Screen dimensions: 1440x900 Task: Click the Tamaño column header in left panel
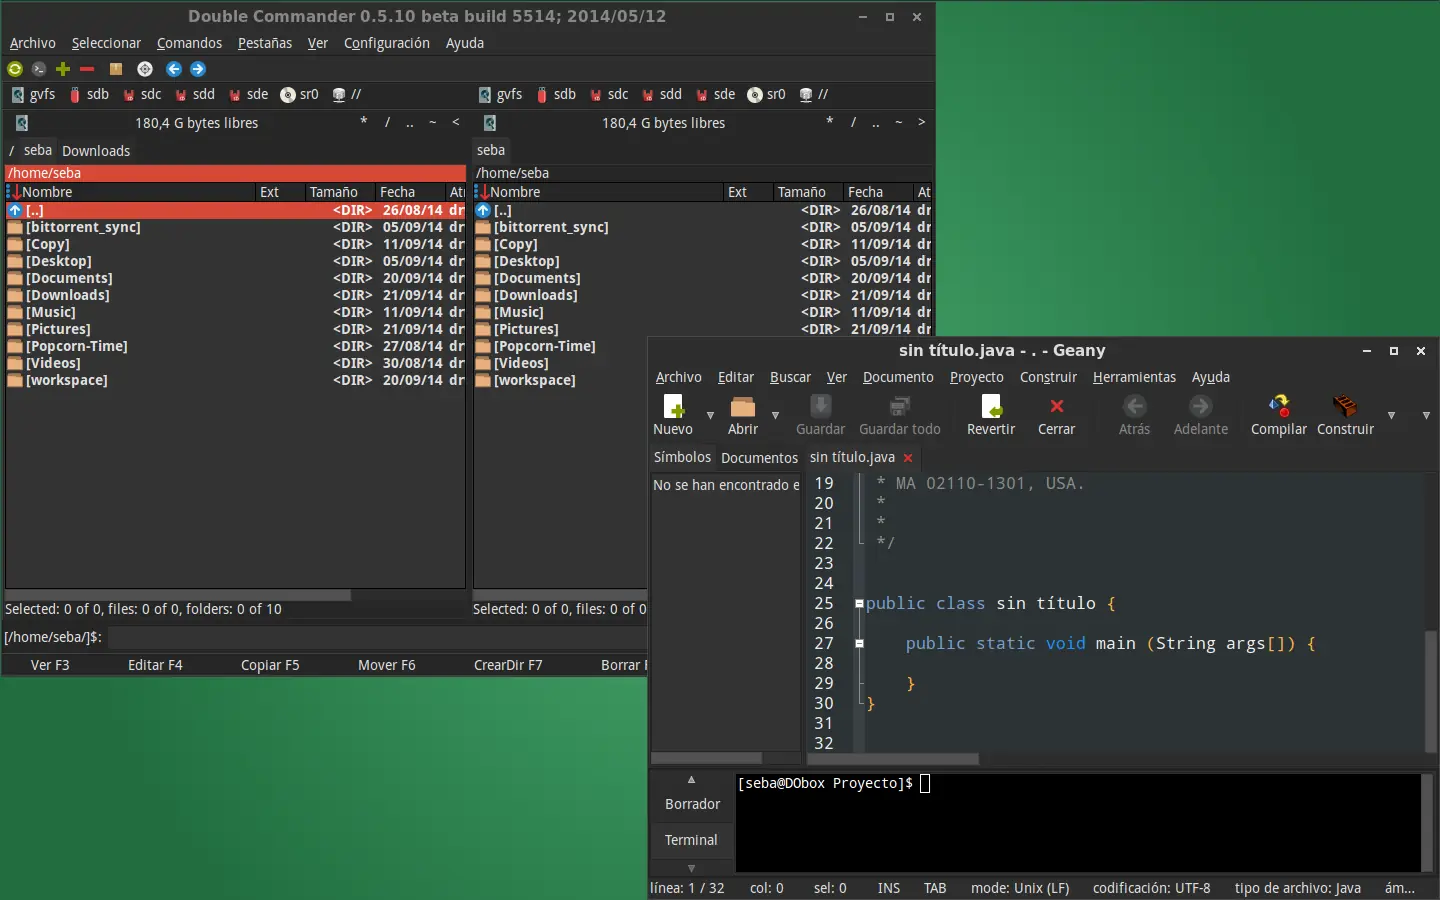[339, 192]
